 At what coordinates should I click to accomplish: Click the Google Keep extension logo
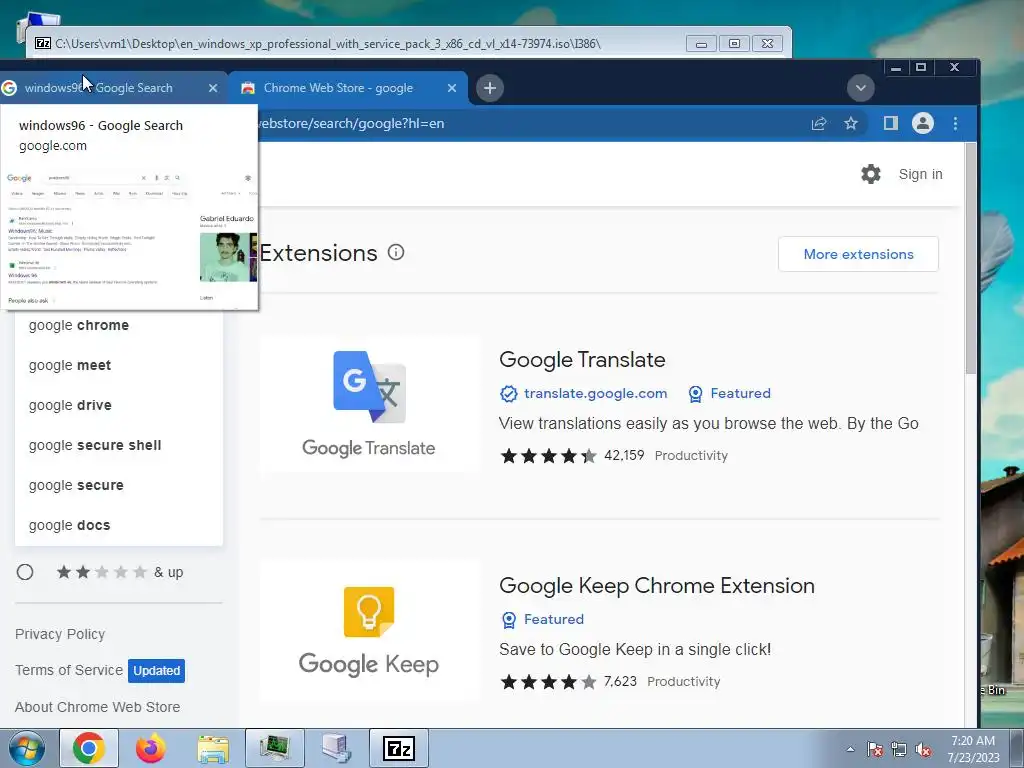click(x=369, y=630)
